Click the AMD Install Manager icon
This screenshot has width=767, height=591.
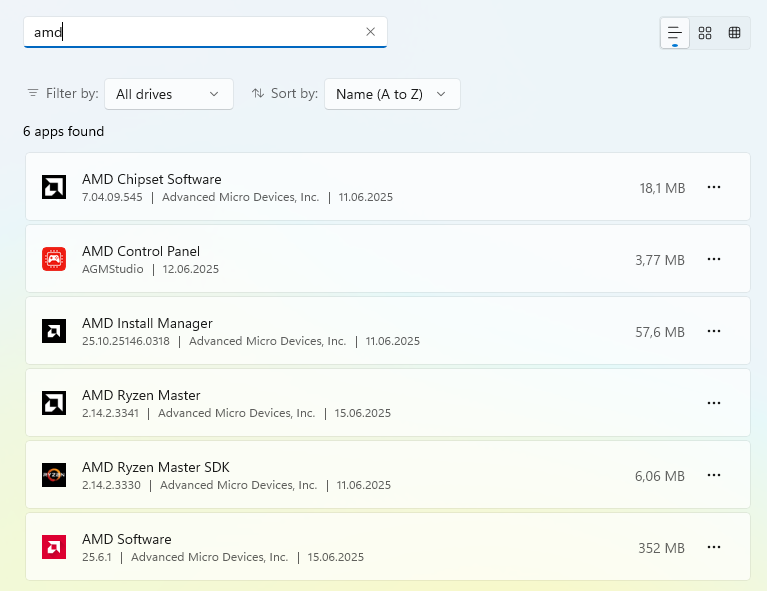click(x=54, y=331)
